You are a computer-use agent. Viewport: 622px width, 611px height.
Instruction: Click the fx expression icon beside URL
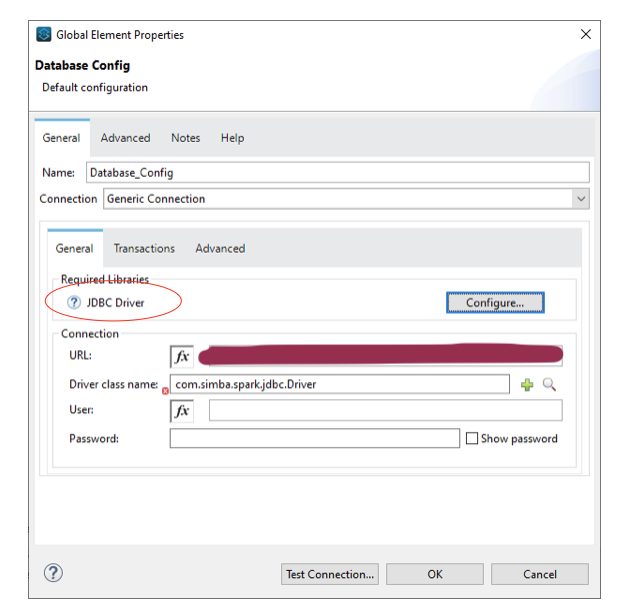[182, 355]
